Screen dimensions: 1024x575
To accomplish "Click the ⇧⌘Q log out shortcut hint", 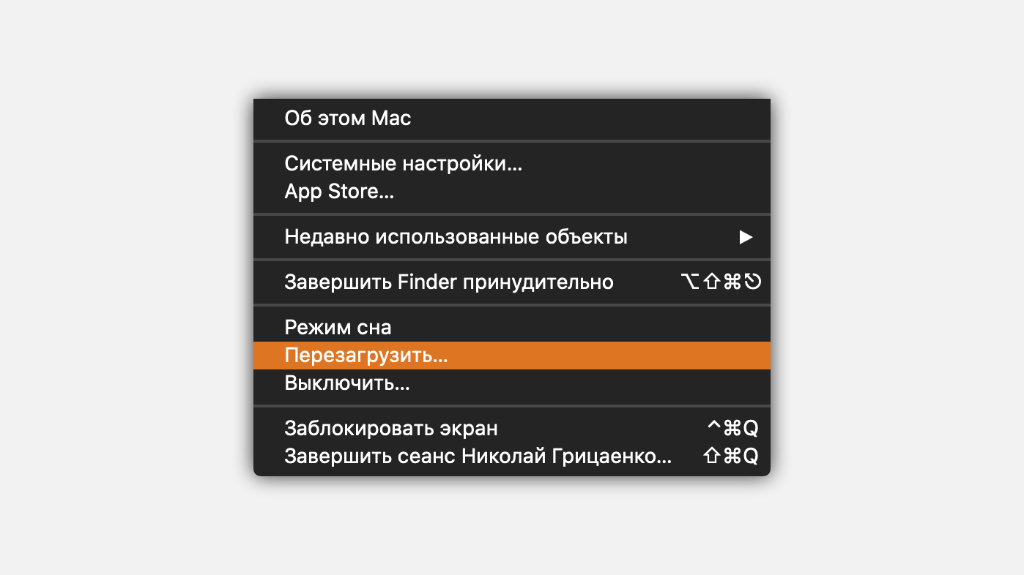I will pos(731,457).
